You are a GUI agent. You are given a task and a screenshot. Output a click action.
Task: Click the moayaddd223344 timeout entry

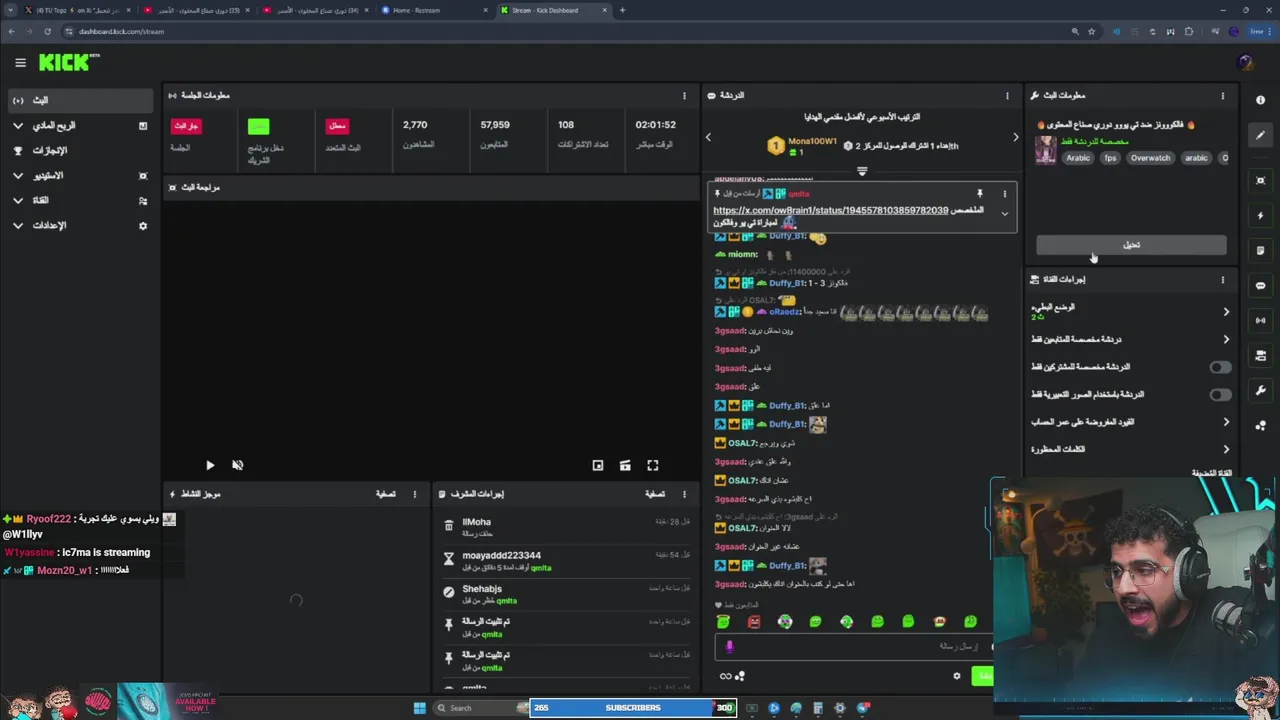(566, 561)
